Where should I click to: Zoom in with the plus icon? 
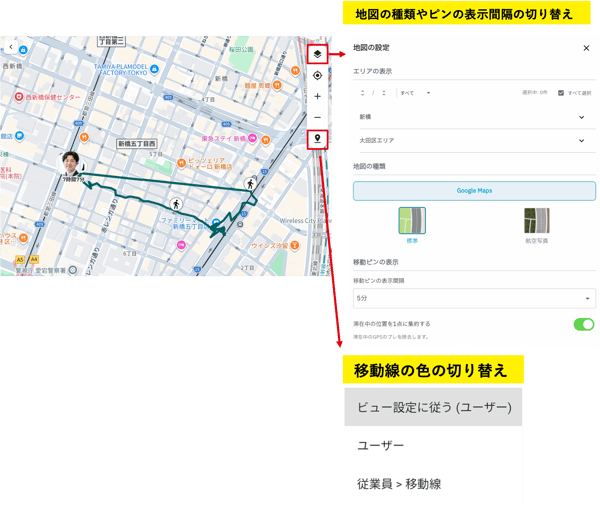coord(317,96)
